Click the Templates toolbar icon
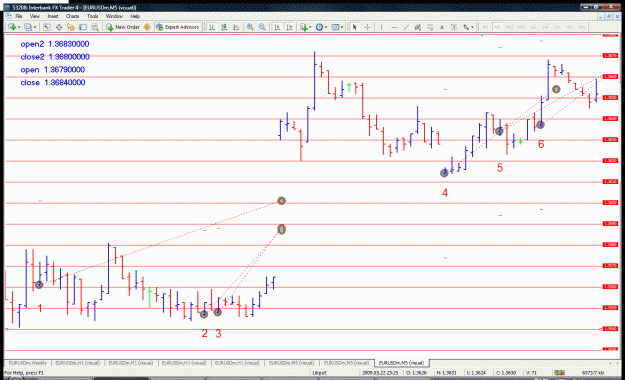625x380 pixels. (335, 27)
